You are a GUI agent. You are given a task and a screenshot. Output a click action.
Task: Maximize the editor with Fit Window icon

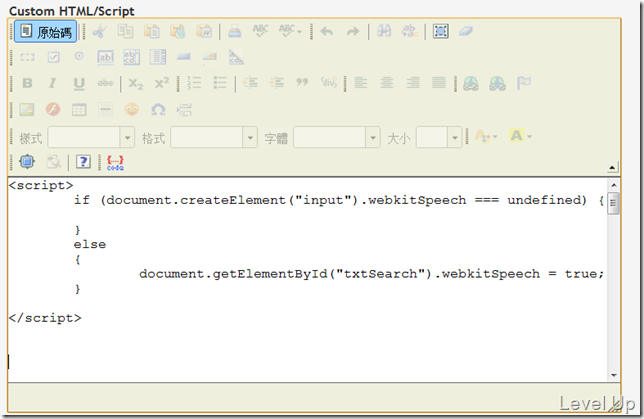[27, 161]
